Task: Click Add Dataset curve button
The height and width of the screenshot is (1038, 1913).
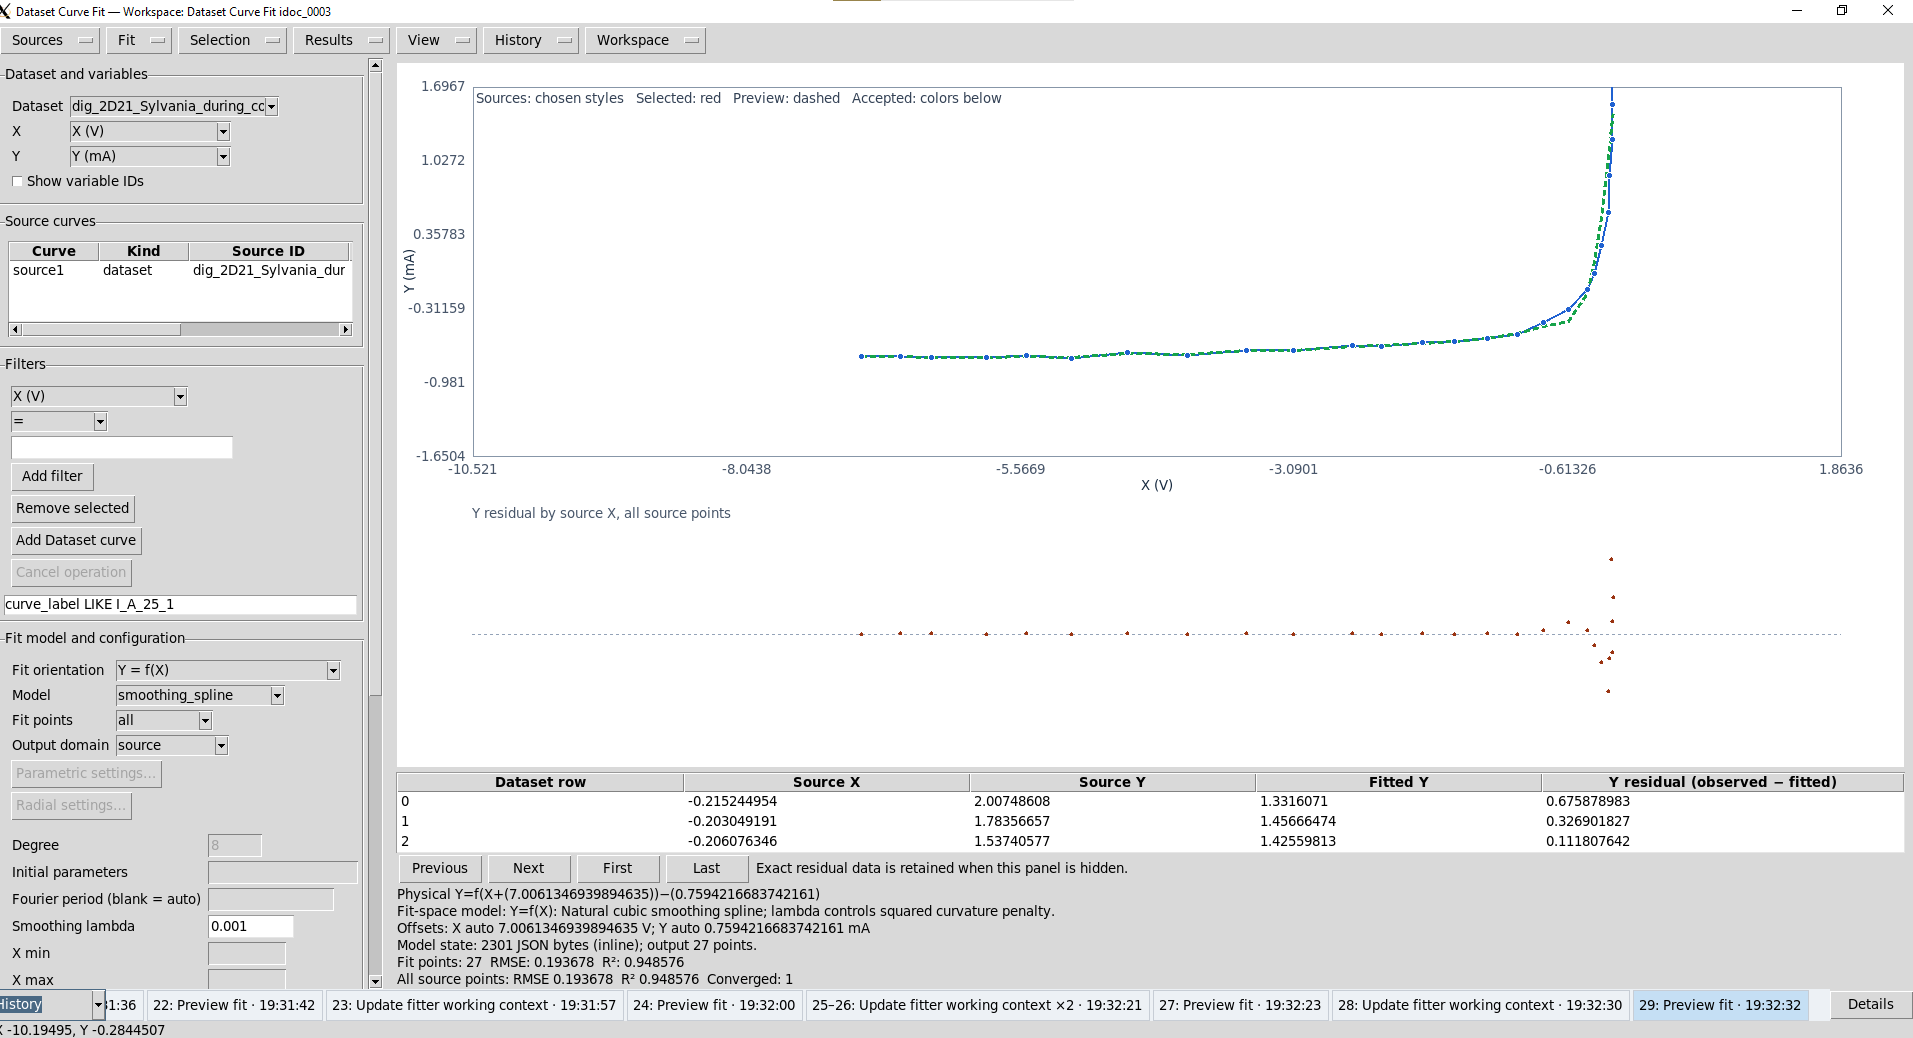Action: pos(76,540)
